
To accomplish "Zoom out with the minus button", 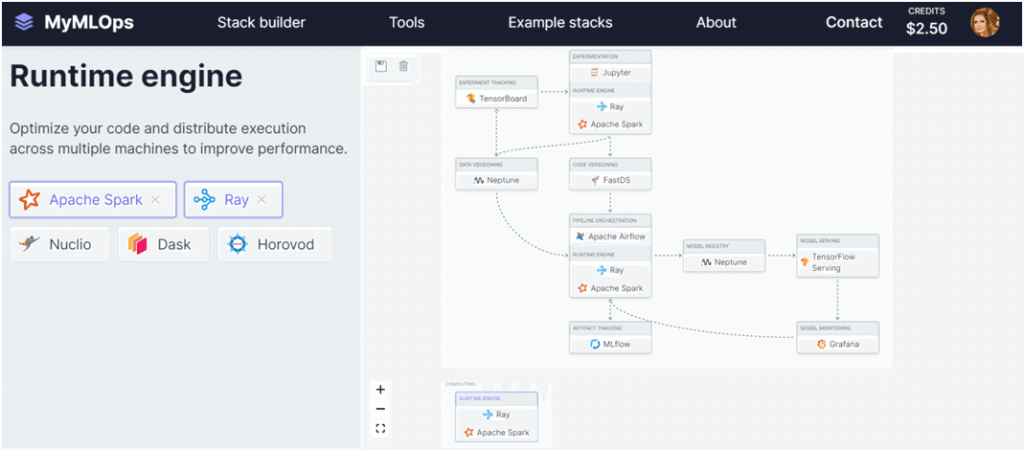I will pos(380,409).
